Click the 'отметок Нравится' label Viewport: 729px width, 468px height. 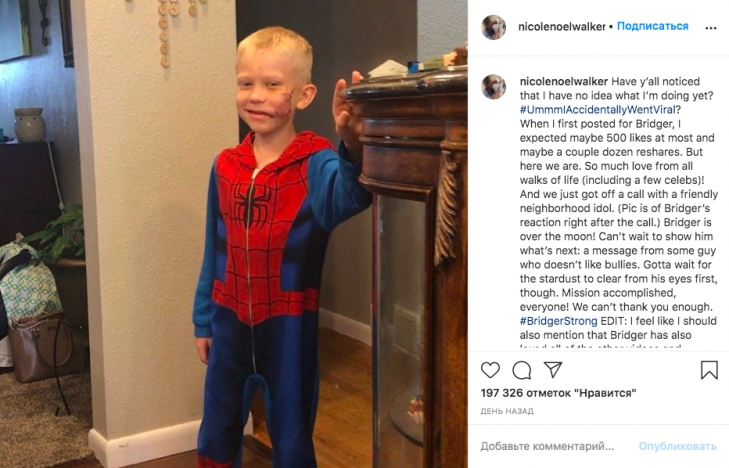pos(582,393)
